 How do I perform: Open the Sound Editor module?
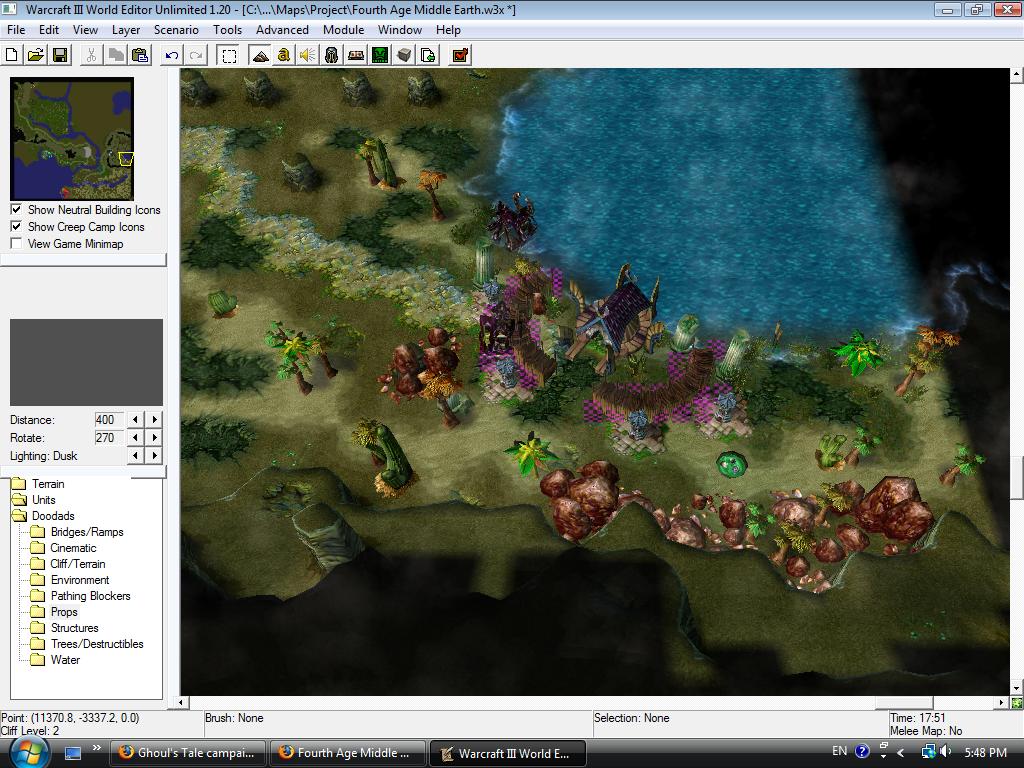(308, 56)
